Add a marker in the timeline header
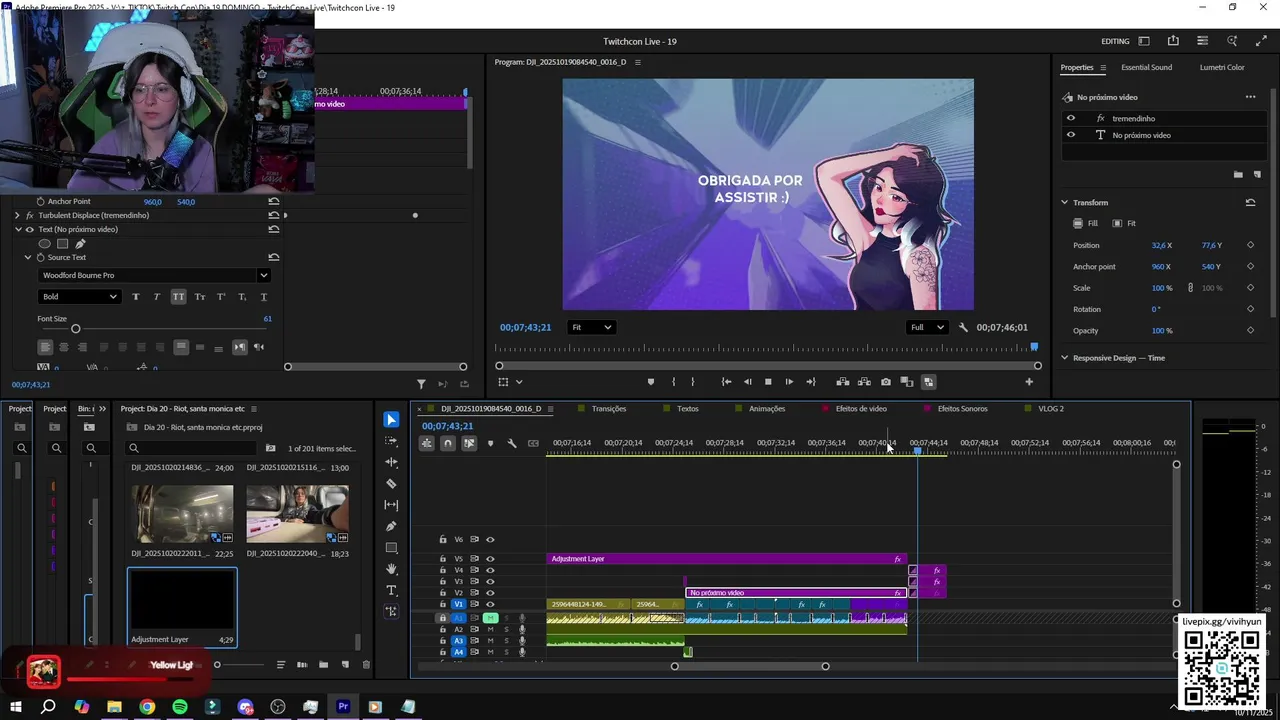 490,443
